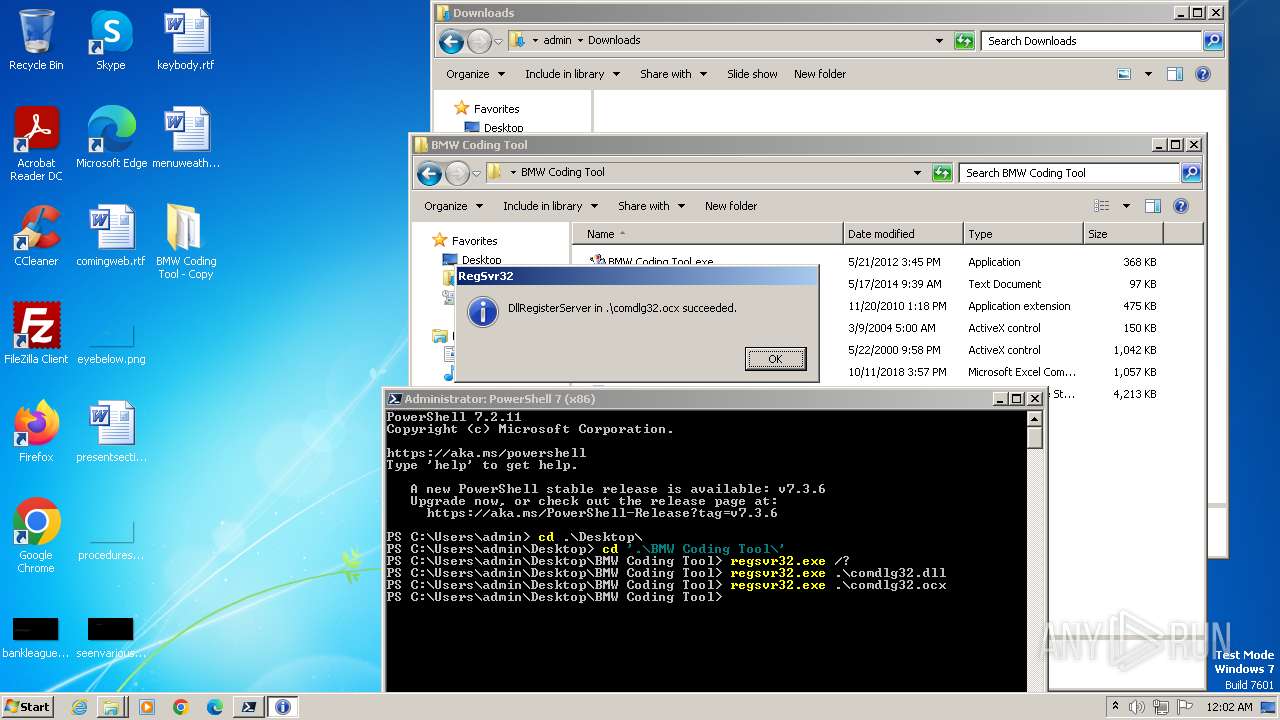Launch Microsoft Edge desktop shortcut

point(111,138)
